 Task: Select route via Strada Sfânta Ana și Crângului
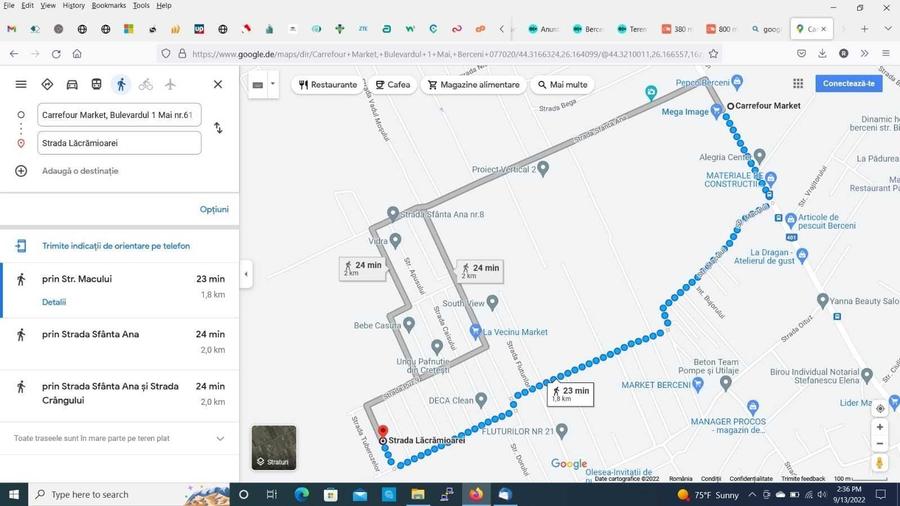click(119, 395)
